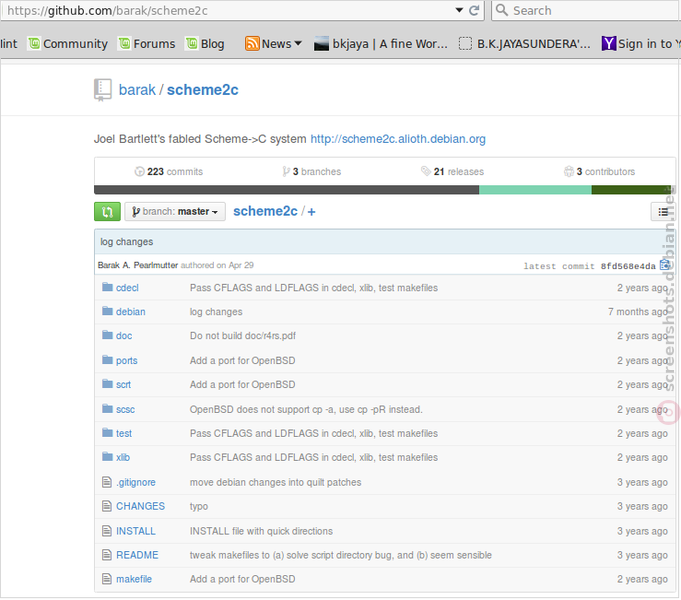Open the README file
Image resolution: width=681 pixels, height=600 pixels.
click(137, 555)
